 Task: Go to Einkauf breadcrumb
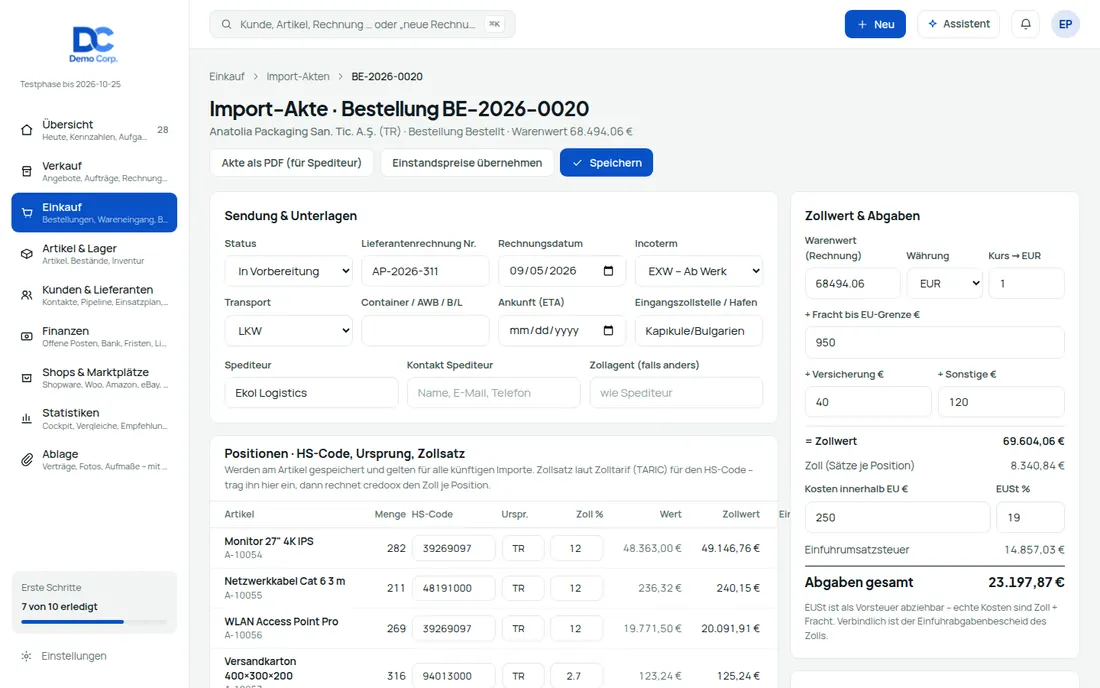tap(227, 76)
